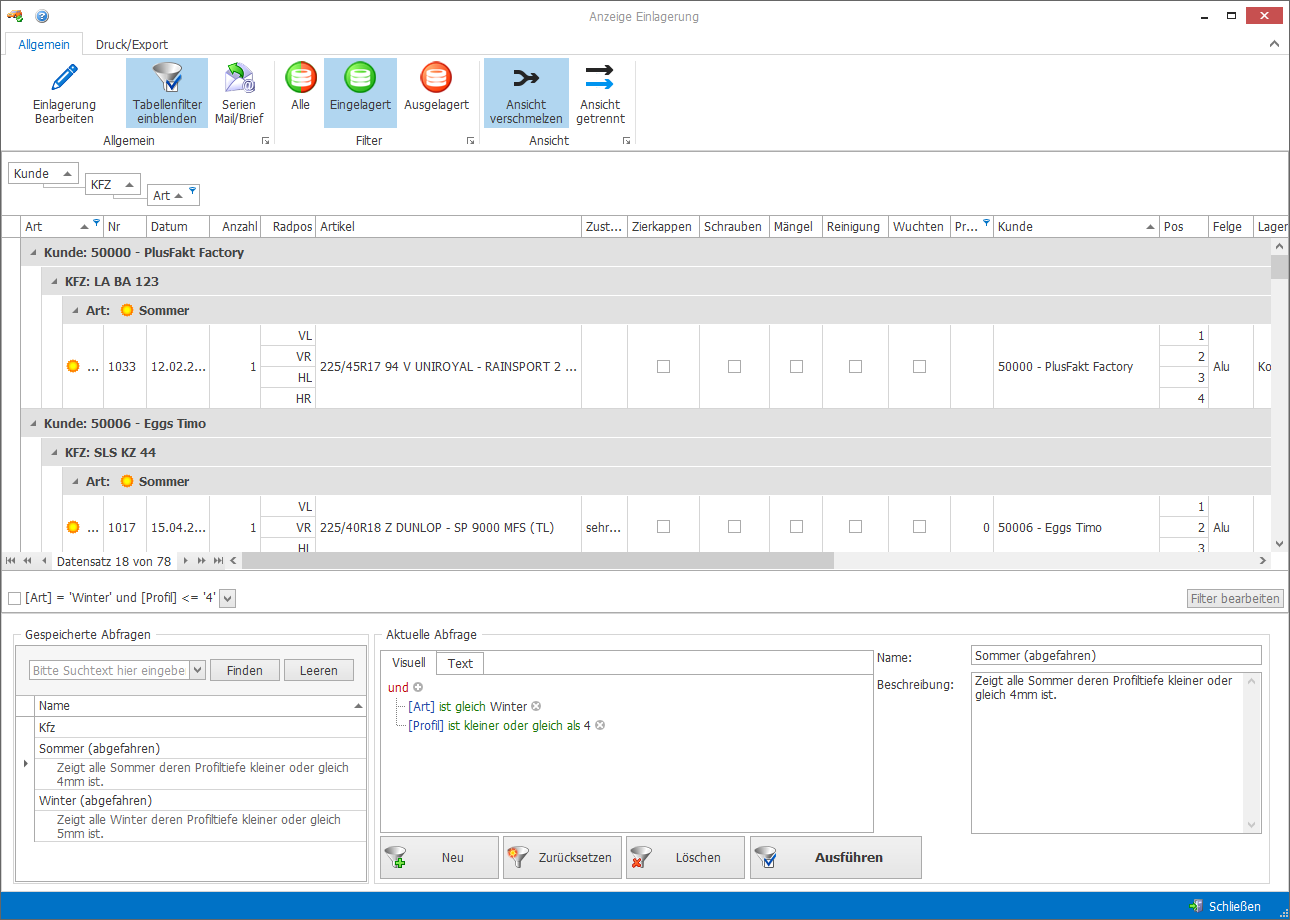The width and height of the screenshot is (1290, 920).
Task: Select the Winter (abgefahren) saved query
Action: tap(200, 800)
